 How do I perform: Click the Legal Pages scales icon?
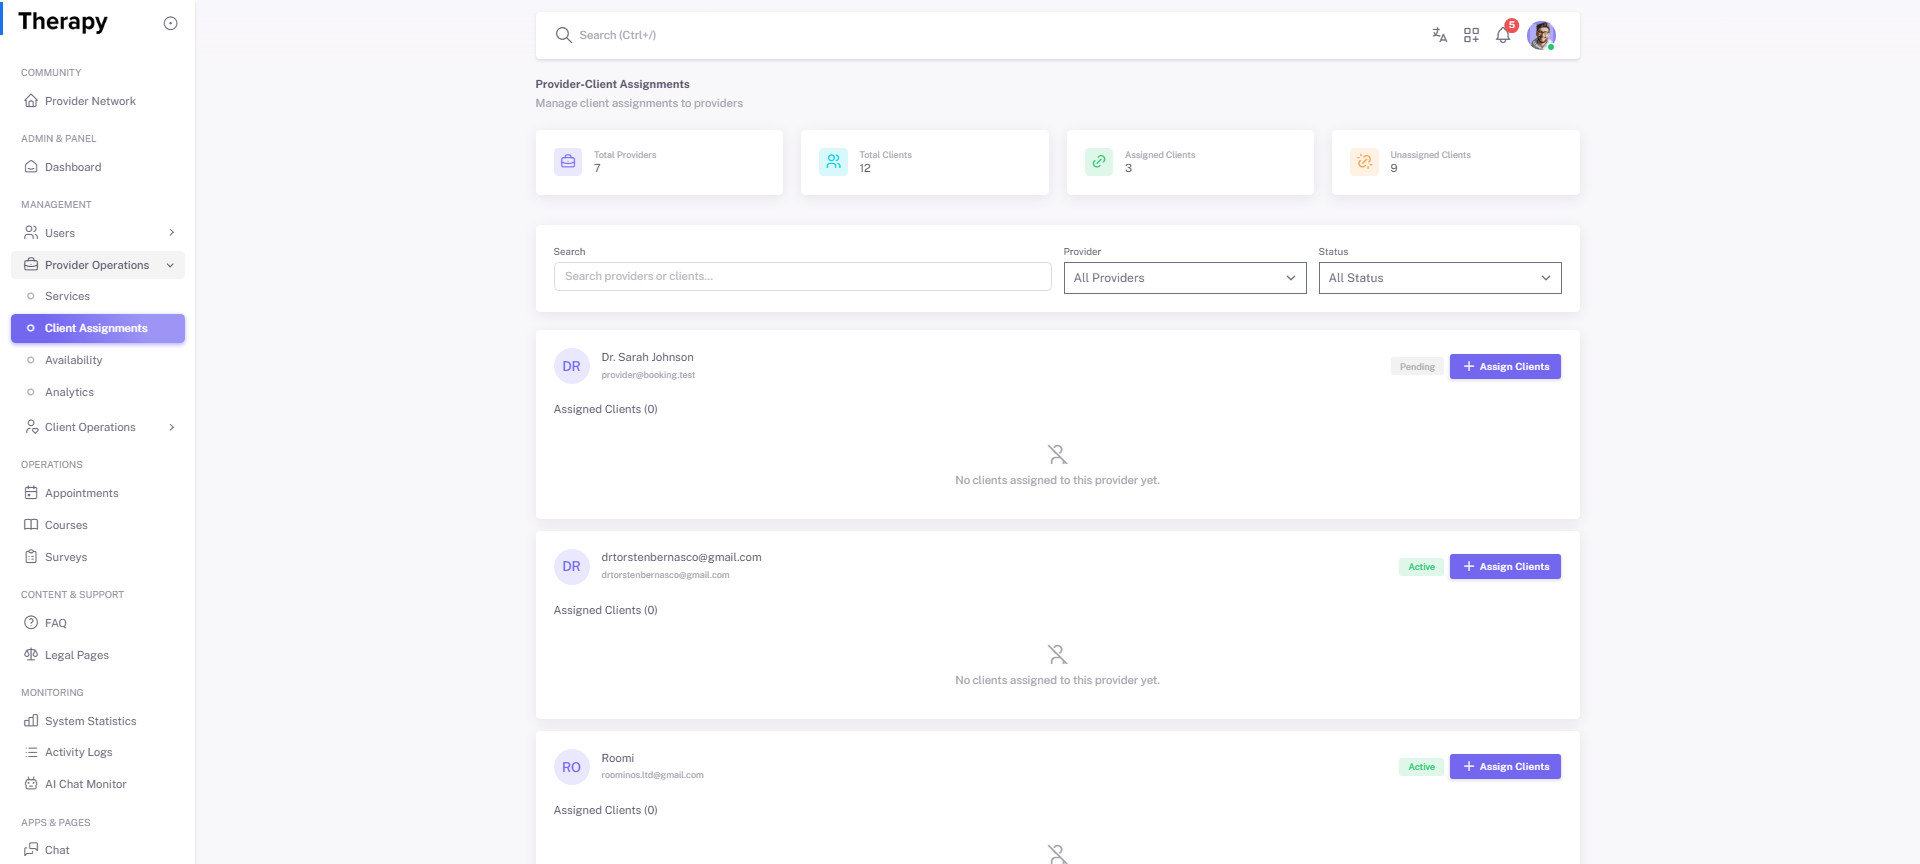tap(31, 655)
